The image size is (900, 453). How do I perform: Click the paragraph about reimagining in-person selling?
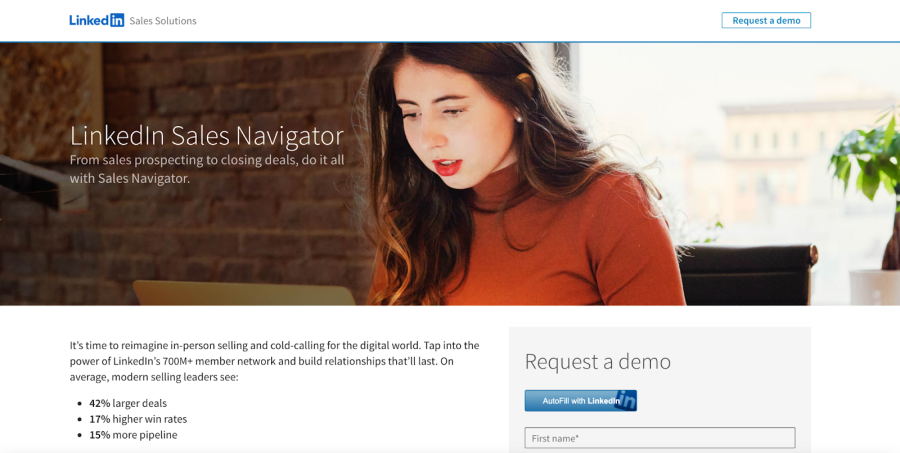(x=274, y=361)
